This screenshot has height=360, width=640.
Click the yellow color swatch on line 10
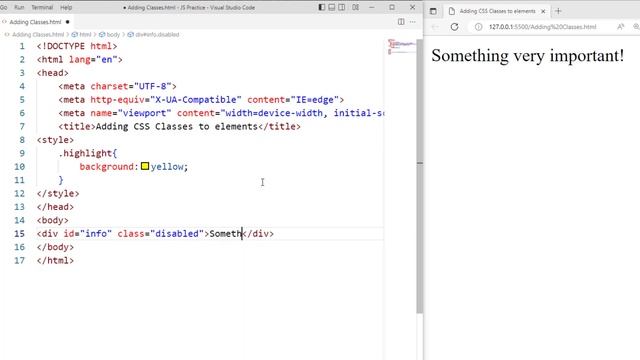(145, 166)
